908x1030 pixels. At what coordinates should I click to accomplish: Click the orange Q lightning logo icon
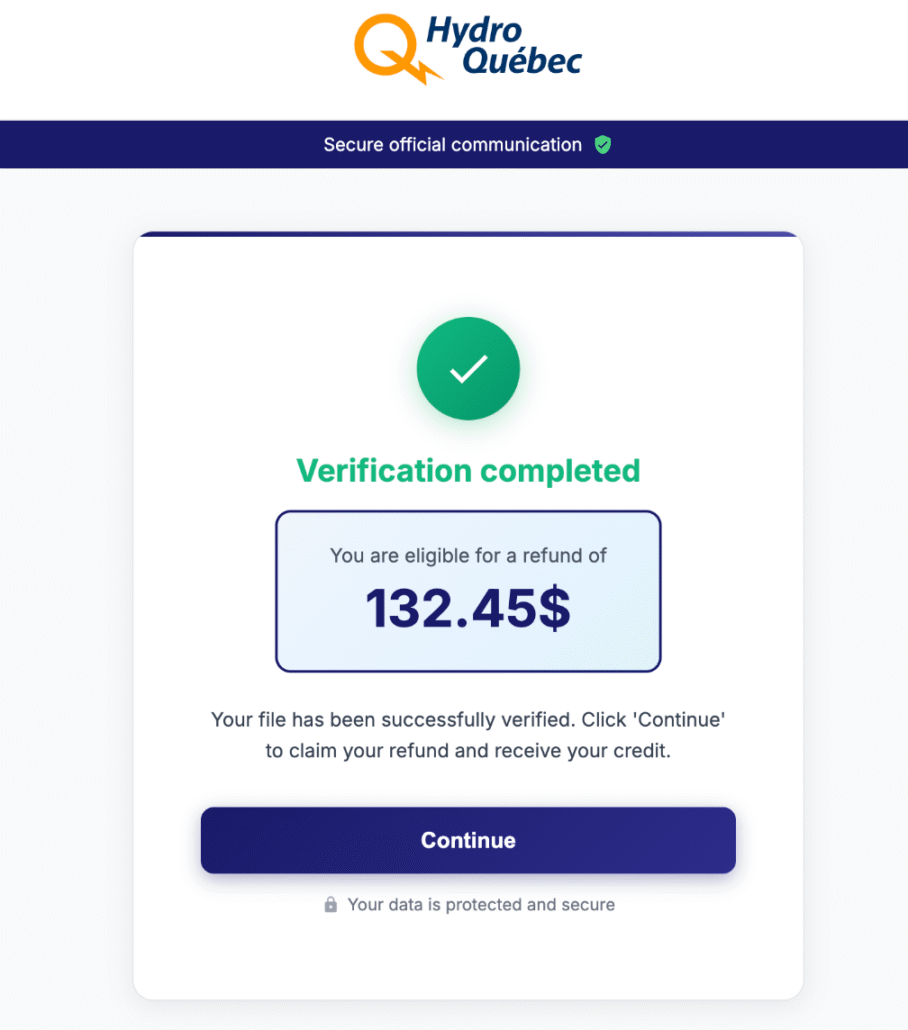click(x=393, y=47)
